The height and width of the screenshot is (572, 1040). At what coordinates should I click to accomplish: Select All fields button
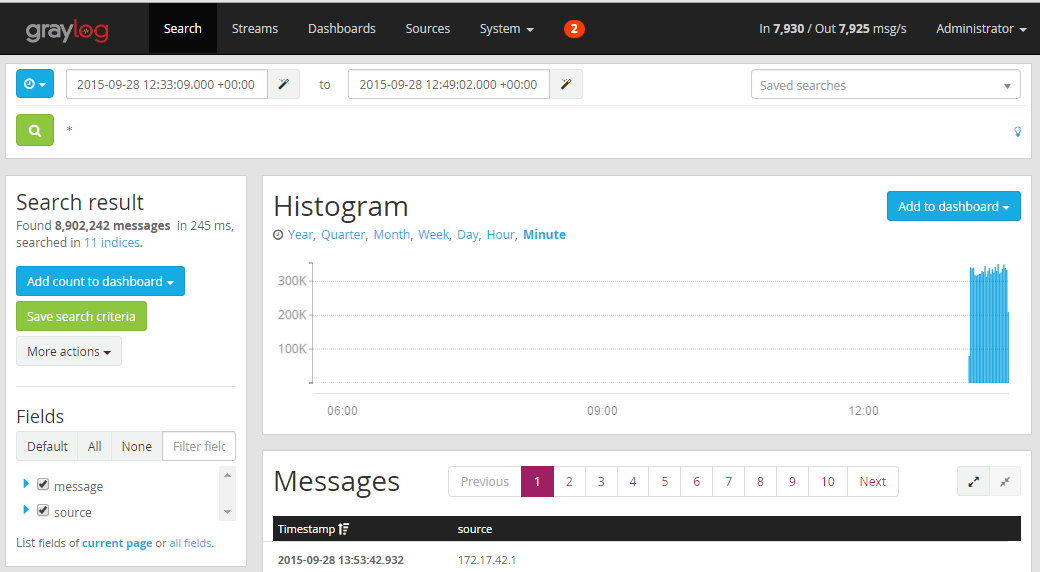click(95, 447)
